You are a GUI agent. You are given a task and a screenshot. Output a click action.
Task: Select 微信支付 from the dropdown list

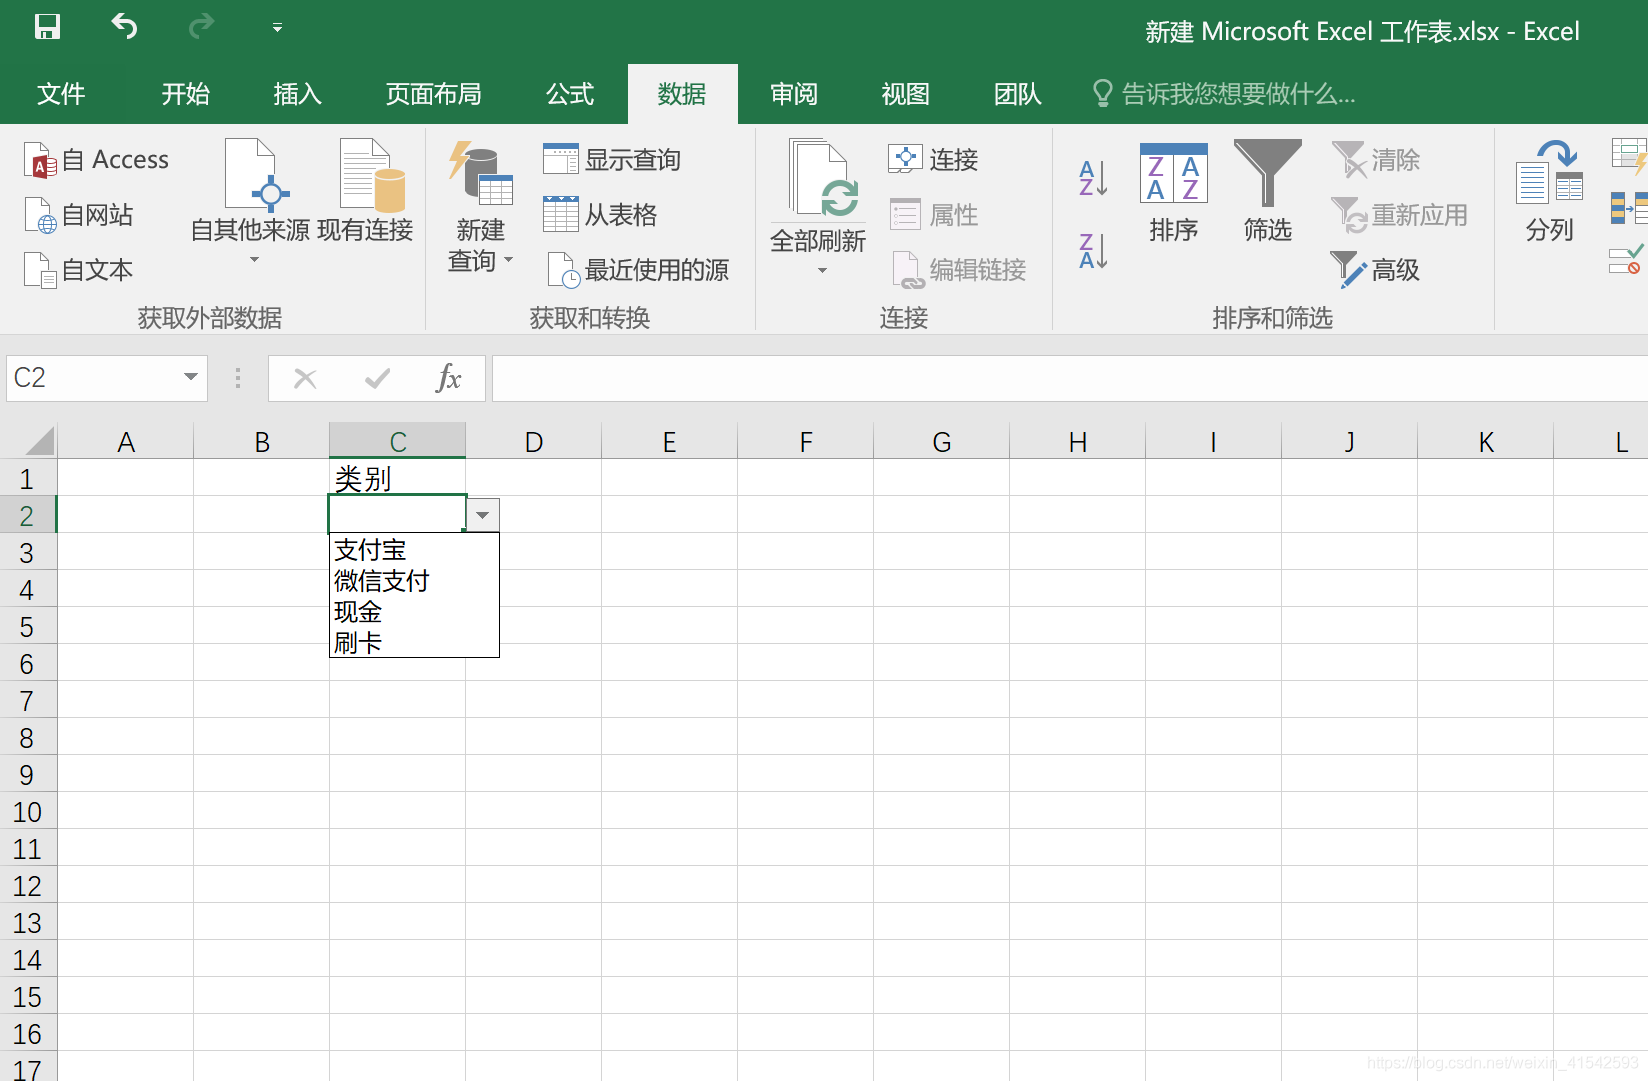382,581
